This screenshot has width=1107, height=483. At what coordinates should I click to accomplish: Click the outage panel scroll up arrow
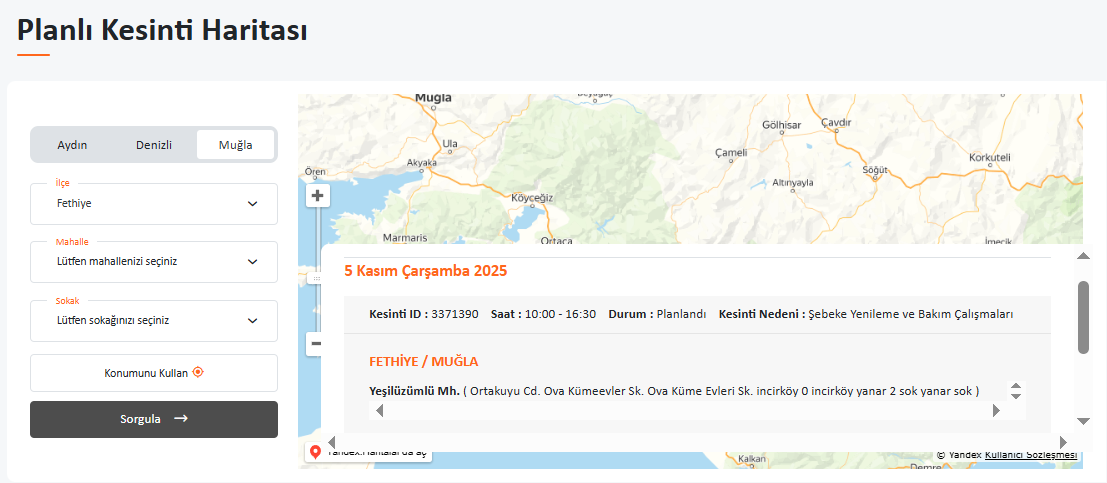pos(1084,255)
